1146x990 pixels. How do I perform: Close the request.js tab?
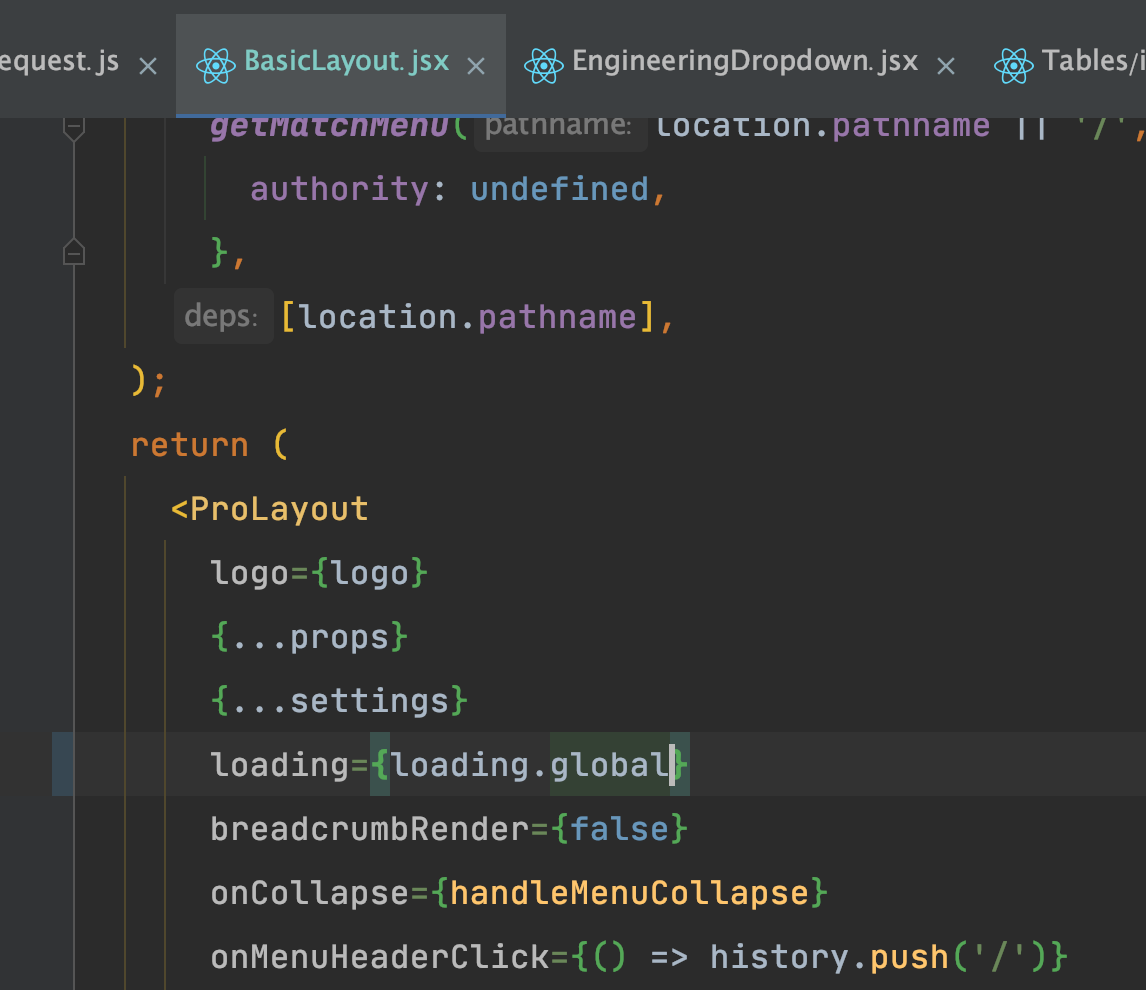(x=148, y=66)
